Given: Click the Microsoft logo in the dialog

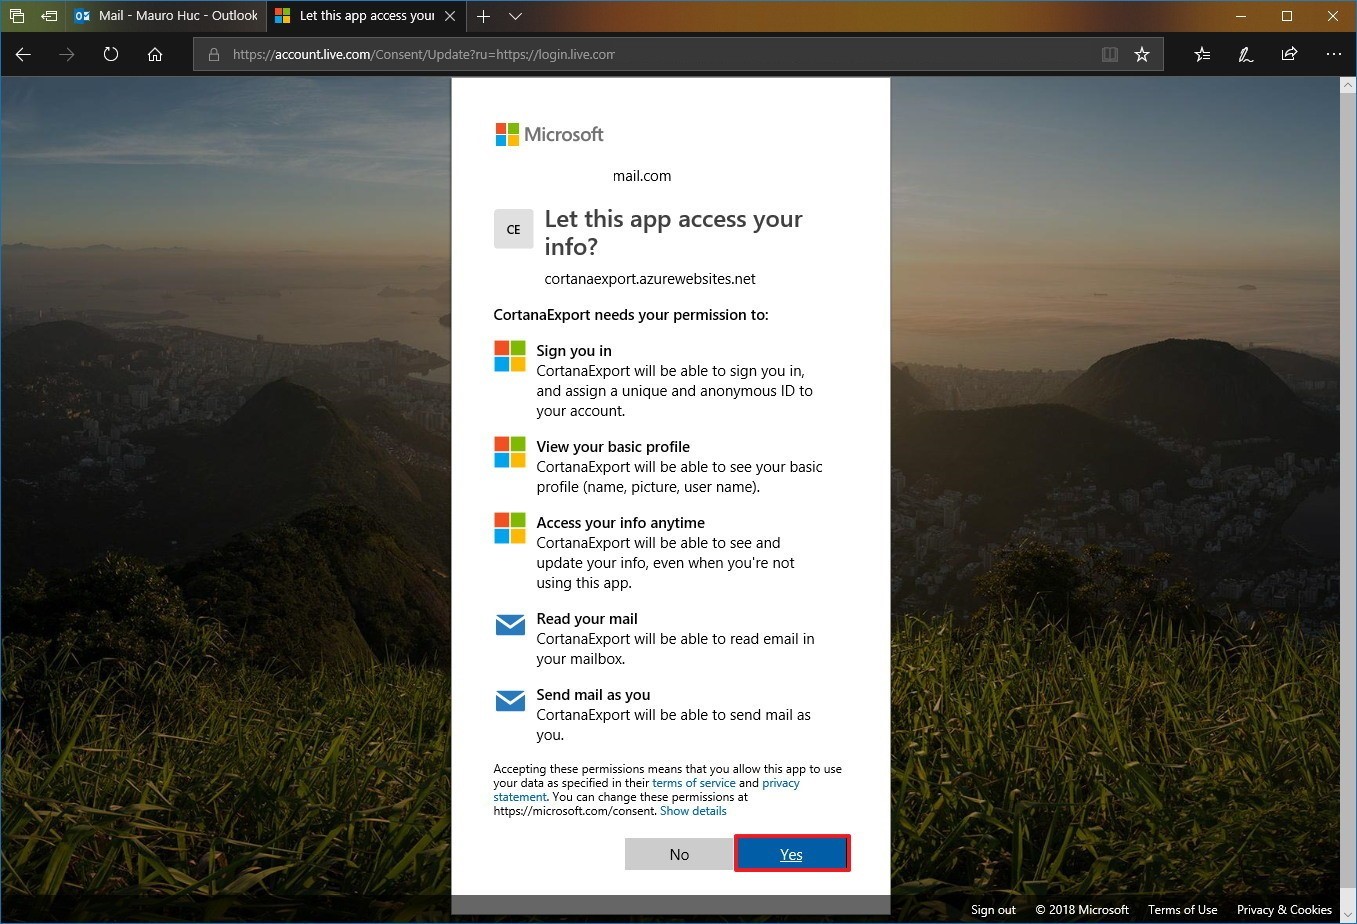Looking at the screenshot, I should [550, 134].
